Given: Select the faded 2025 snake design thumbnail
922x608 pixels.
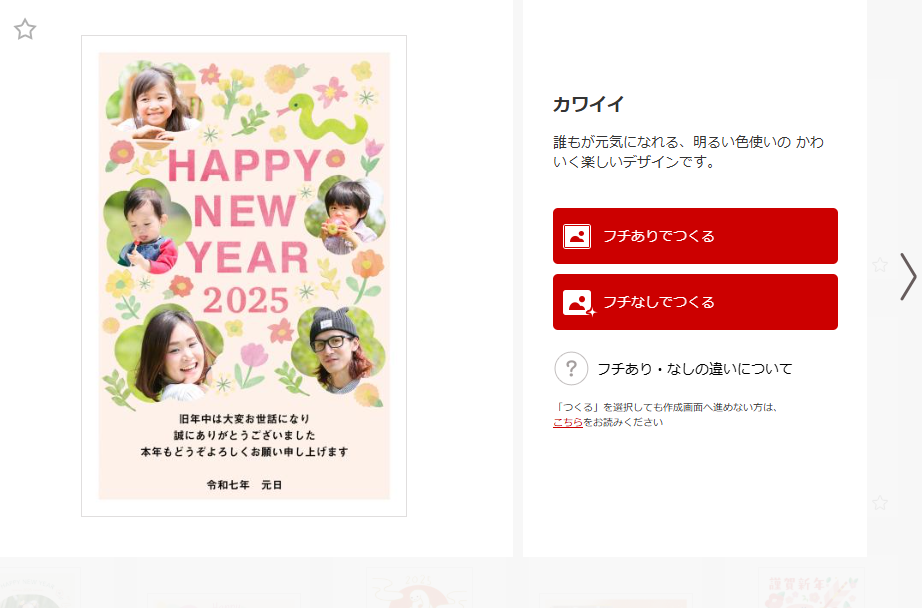Looking at the screenshot, I should pyautogui.click(x=419, y=587).
